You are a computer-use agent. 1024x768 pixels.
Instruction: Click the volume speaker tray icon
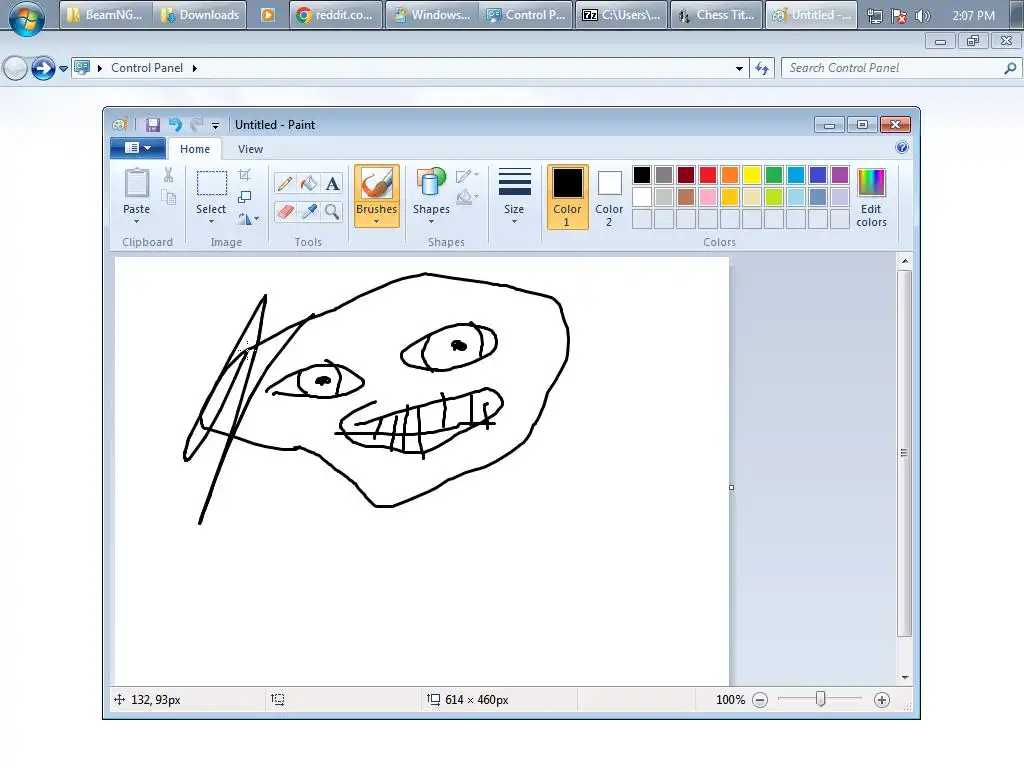(x=922, y=16)
